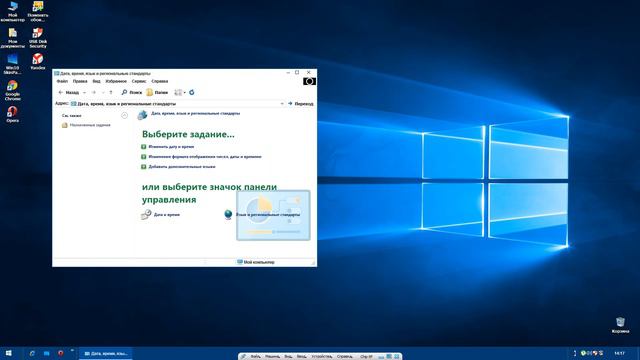640x360 pixels.
Task: Click Мой компьютер in status bar
Action: (x=256, y=262)
